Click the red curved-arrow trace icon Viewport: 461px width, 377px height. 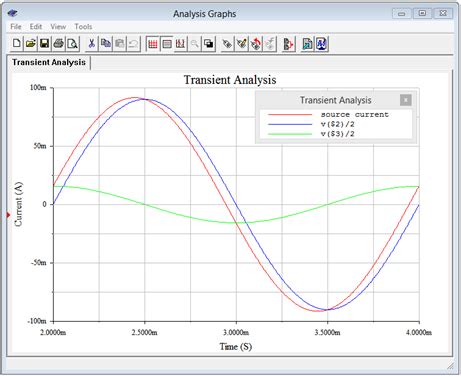tap(256, 44)
